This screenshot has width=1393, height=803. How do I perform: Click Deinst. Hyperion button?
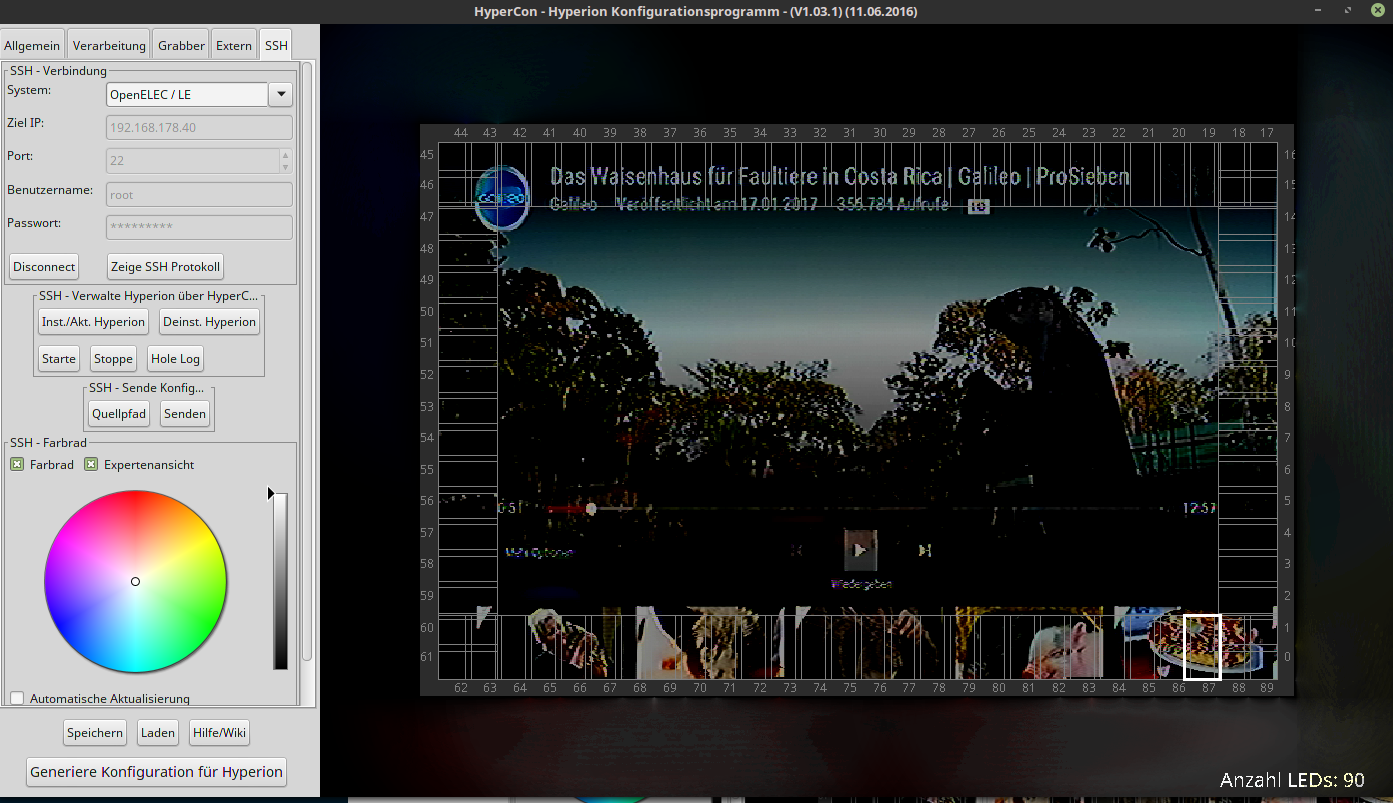point(210,322)
